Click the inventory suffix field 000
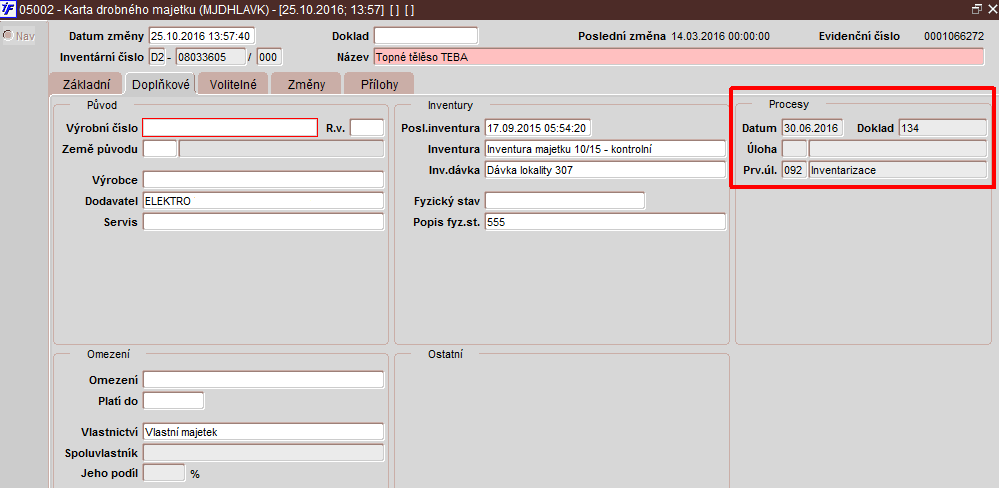This screenshot has width=999, height=488. [270, 57]
